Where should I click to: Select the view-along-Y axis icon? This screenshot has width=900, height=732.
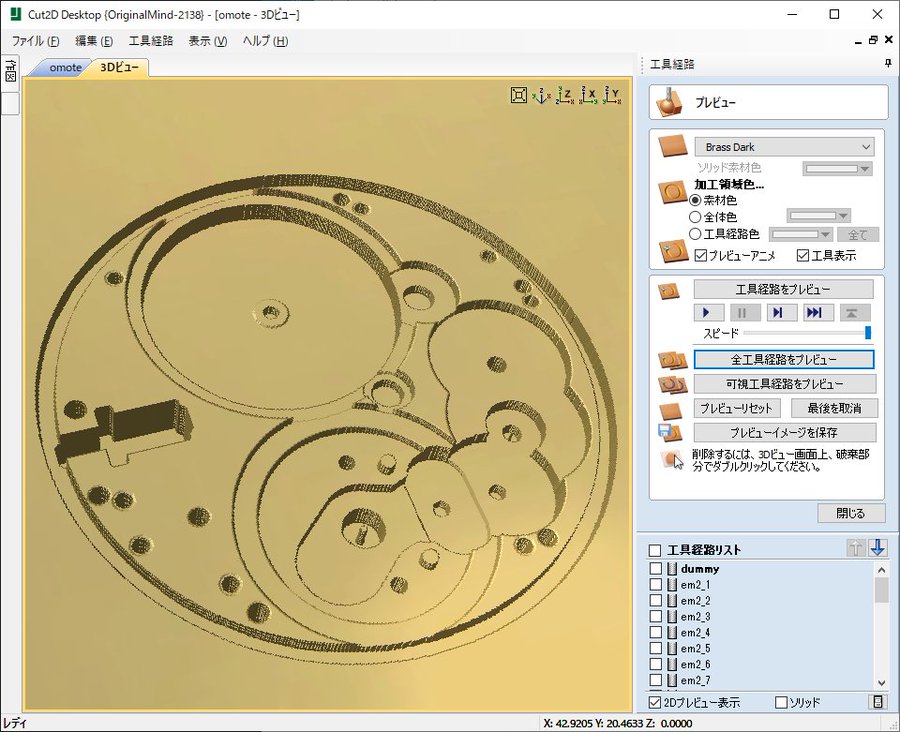(613, 95)
